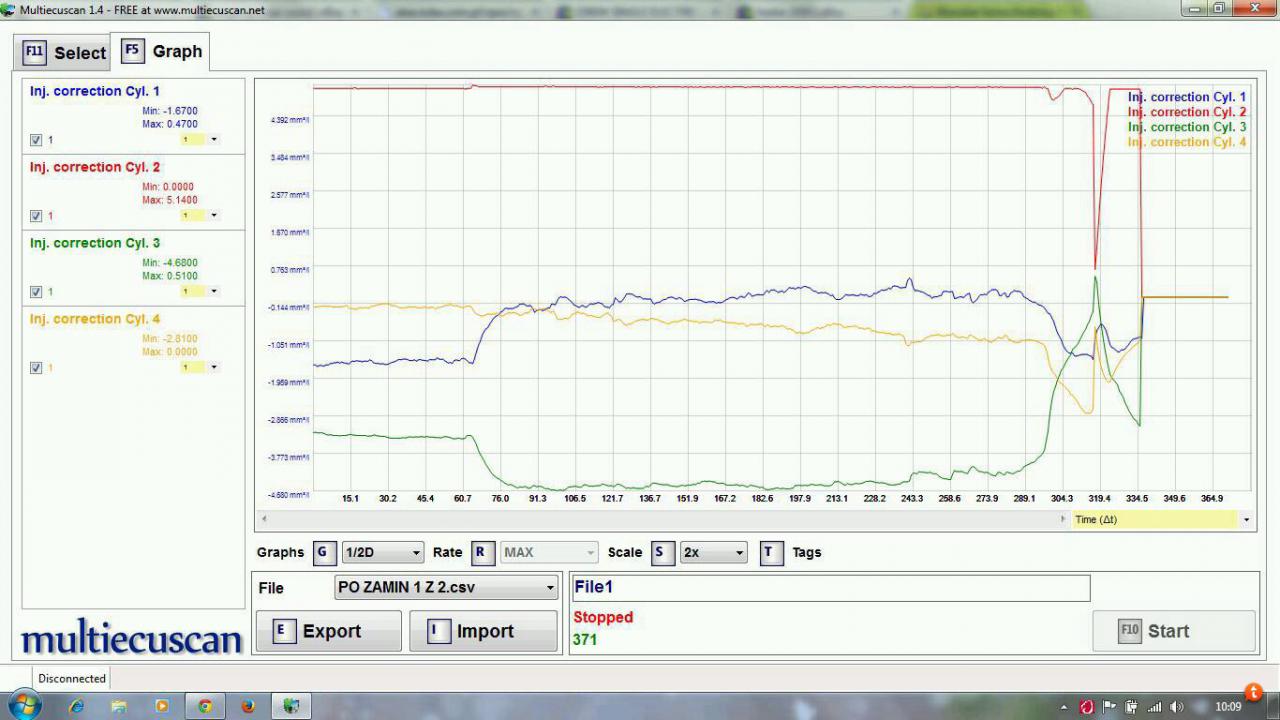
Task: Uncheck Inj. correction Cyl. 1 checkbox
Action: click(x=36, y=140)
